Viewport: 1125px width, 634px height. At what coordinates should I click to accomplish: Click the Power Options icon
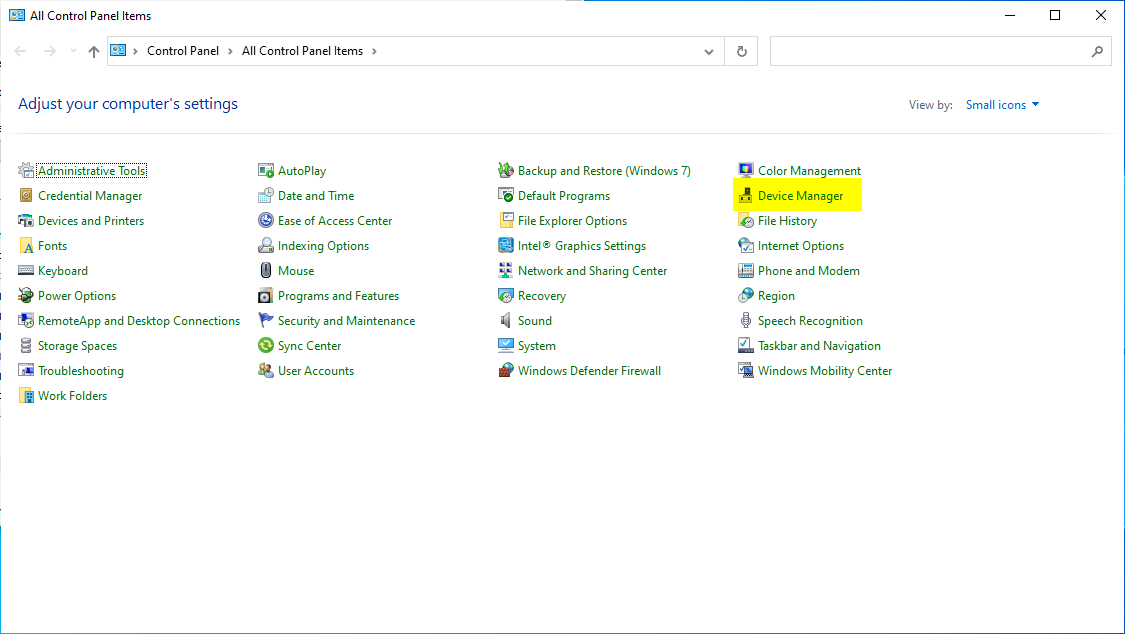pyautogui.click(x=26, y=295)
